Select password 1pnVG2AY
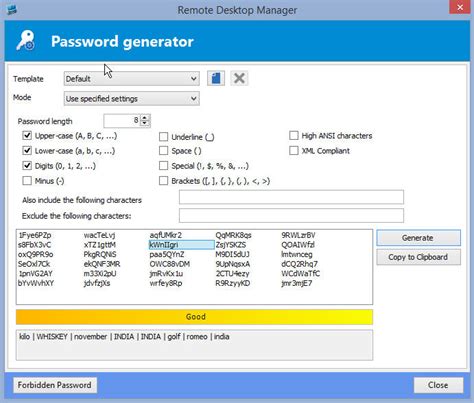The height and width of the screenshot is (403, 474). pos(35,274)
